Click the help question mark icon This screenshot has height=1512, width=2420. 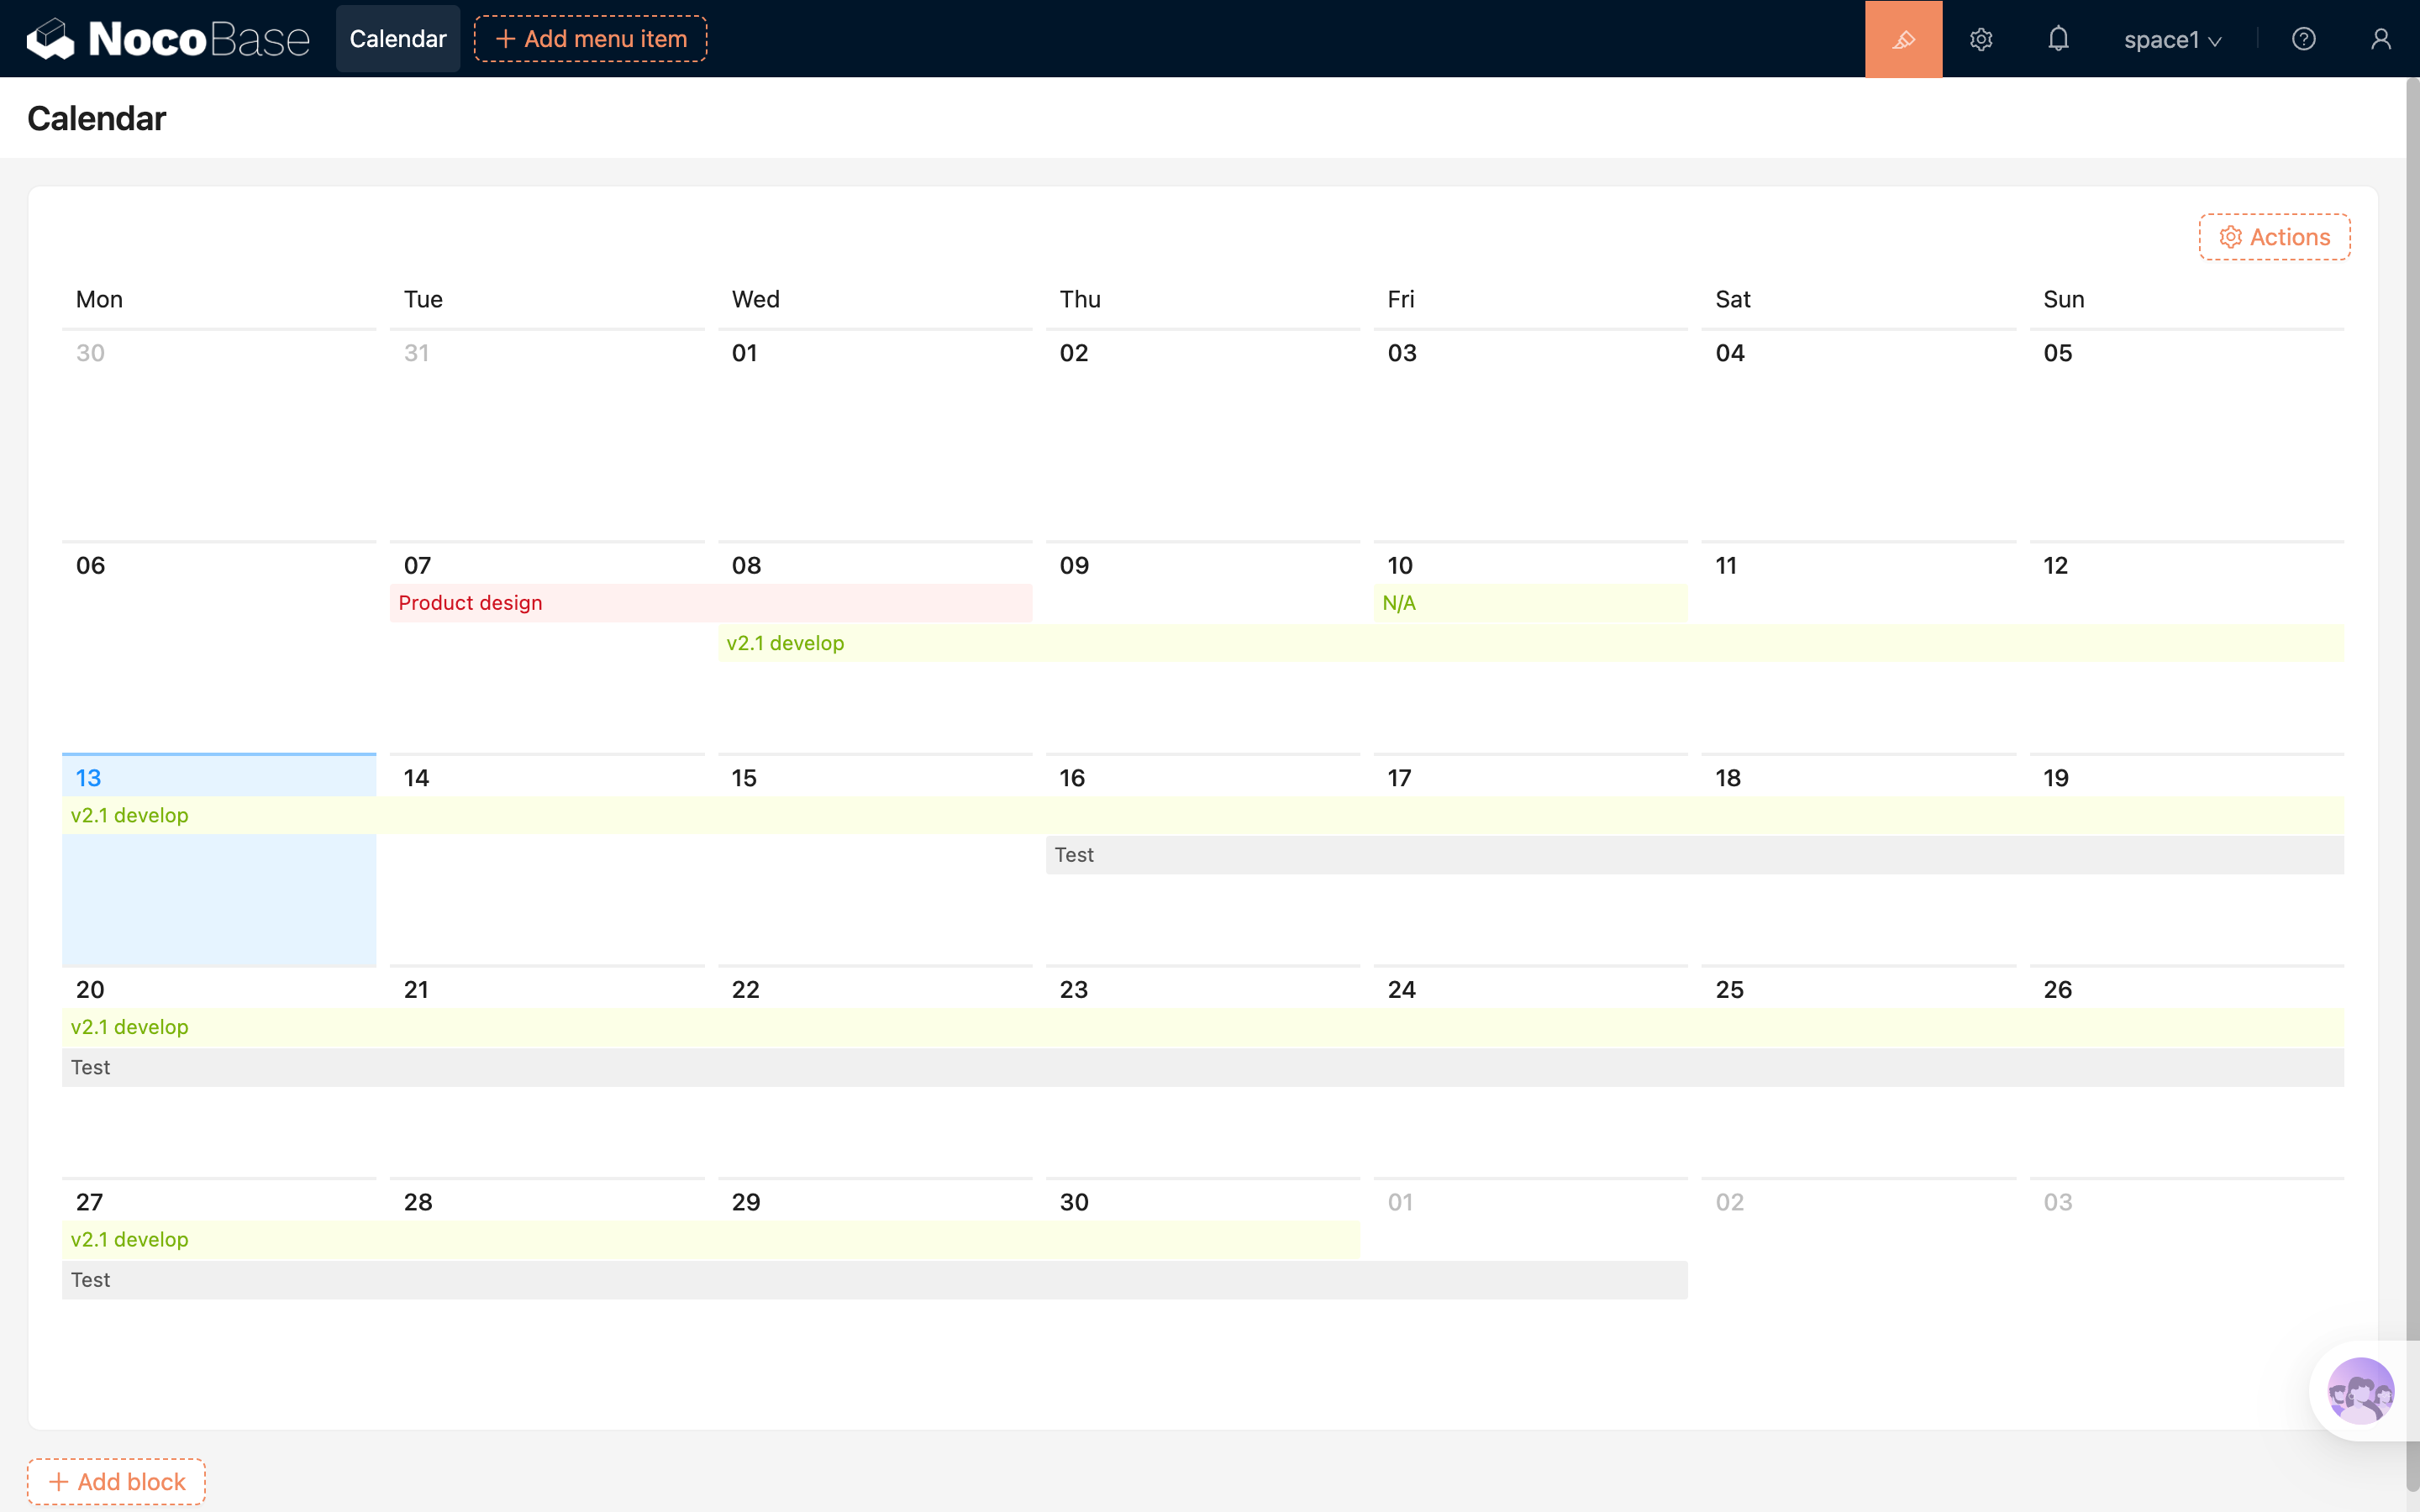click(x=2303, y=39)
